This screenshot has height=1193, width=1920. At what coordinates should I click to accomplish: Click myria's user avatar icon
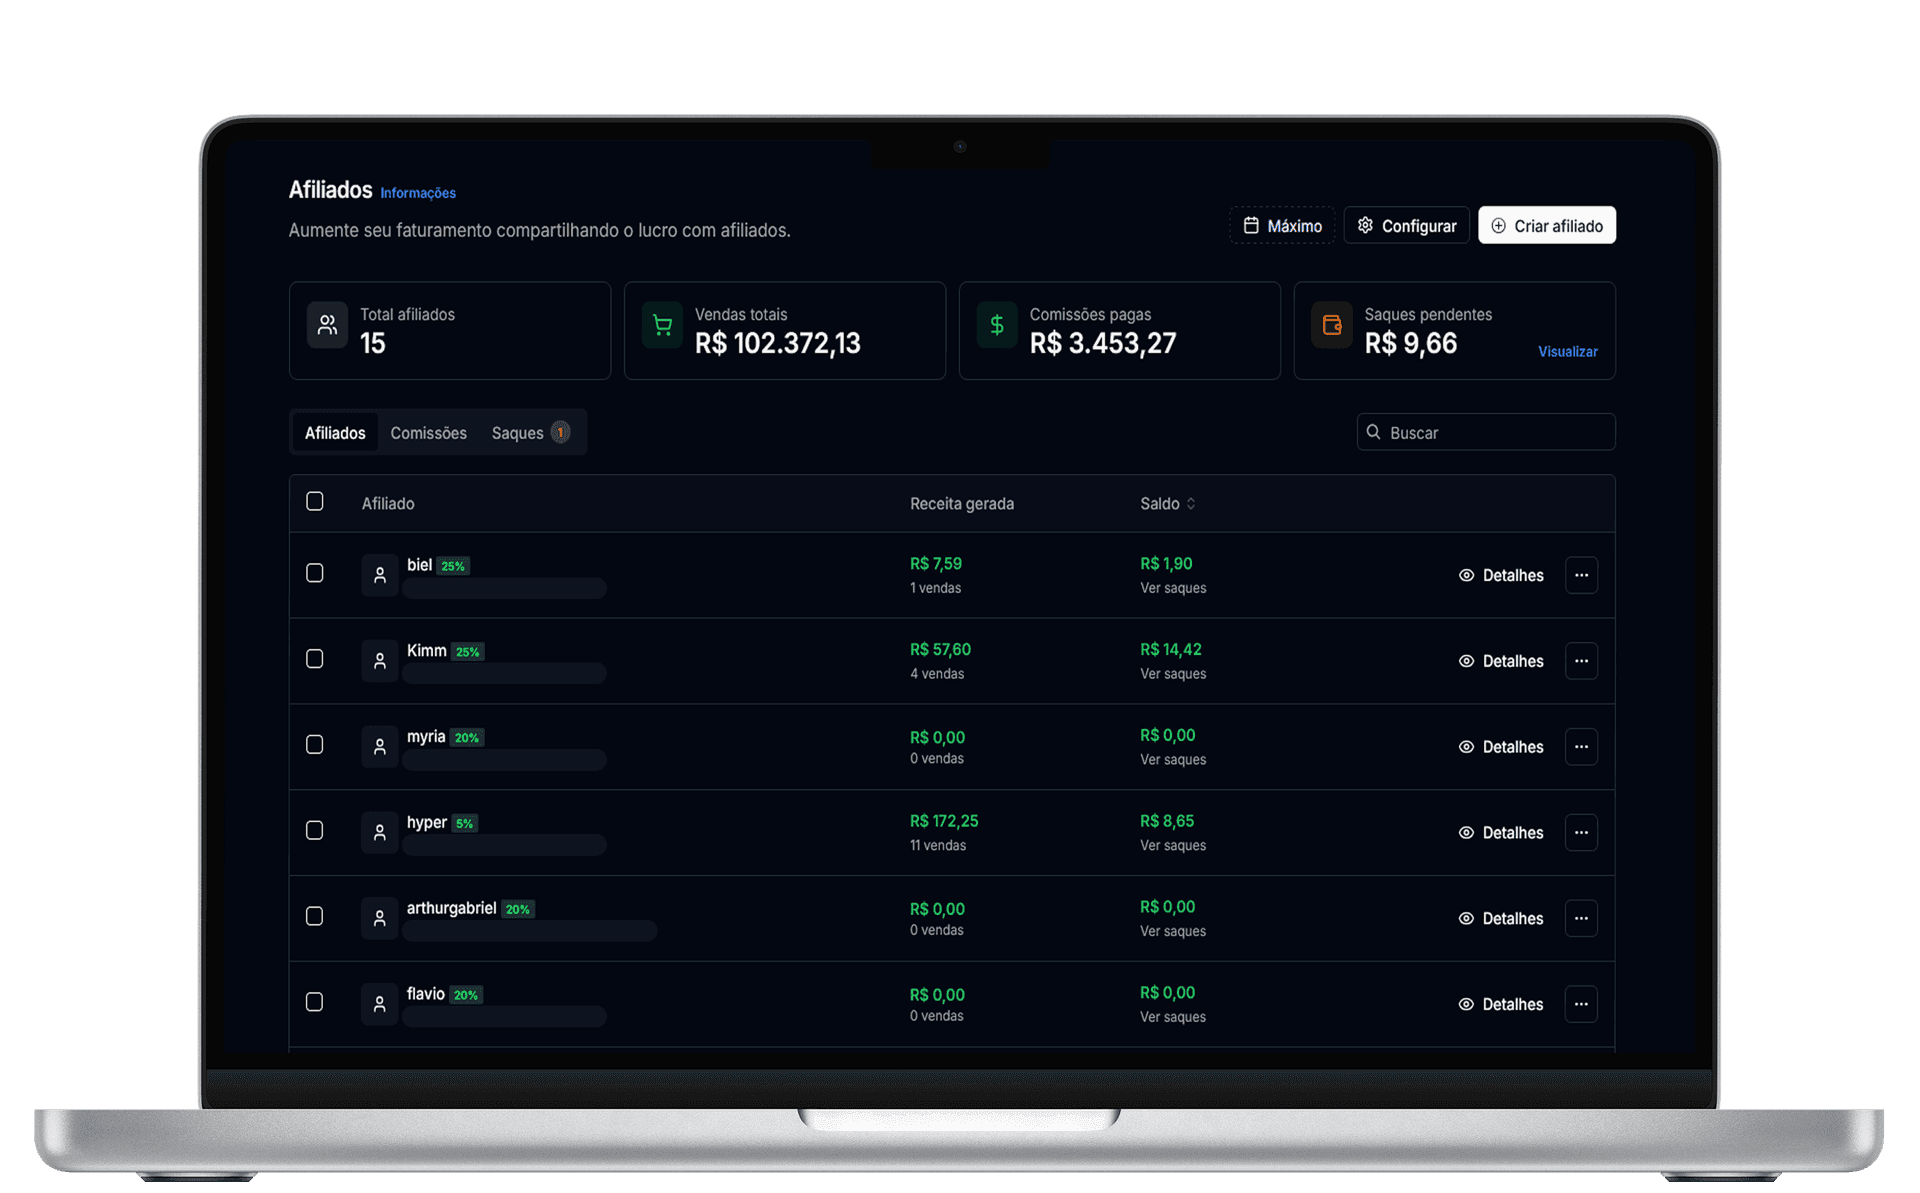tap(380, 747)
